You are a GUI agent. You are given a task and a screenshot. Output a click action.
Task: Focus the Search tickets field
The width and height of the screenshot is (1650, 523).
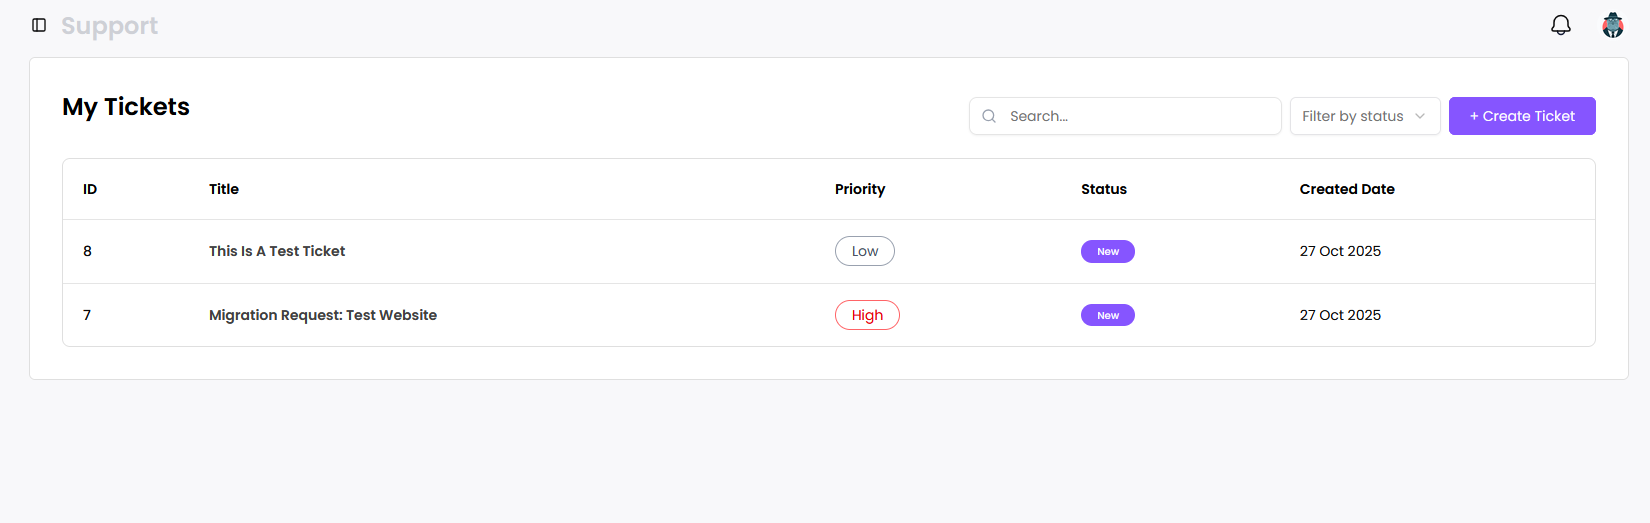(x=1125, y=116)
